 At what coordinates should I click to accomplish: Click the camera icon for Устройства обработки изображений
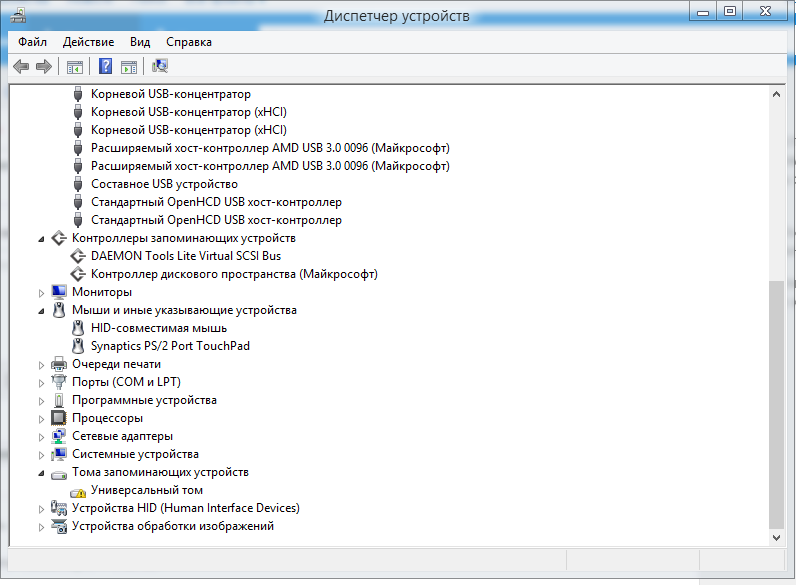point(59,526)
